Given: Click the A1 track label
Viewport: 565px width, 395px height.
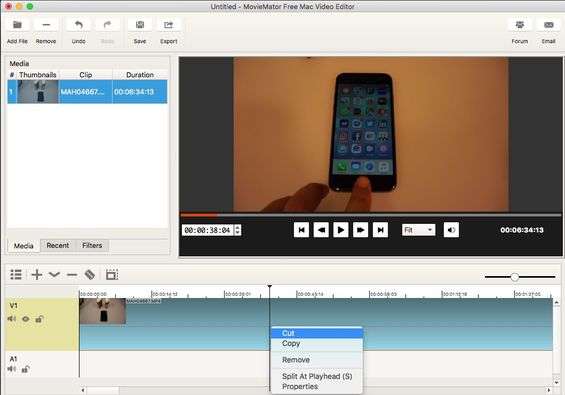Looking at the screenshot, I should (x=13, y=359).
